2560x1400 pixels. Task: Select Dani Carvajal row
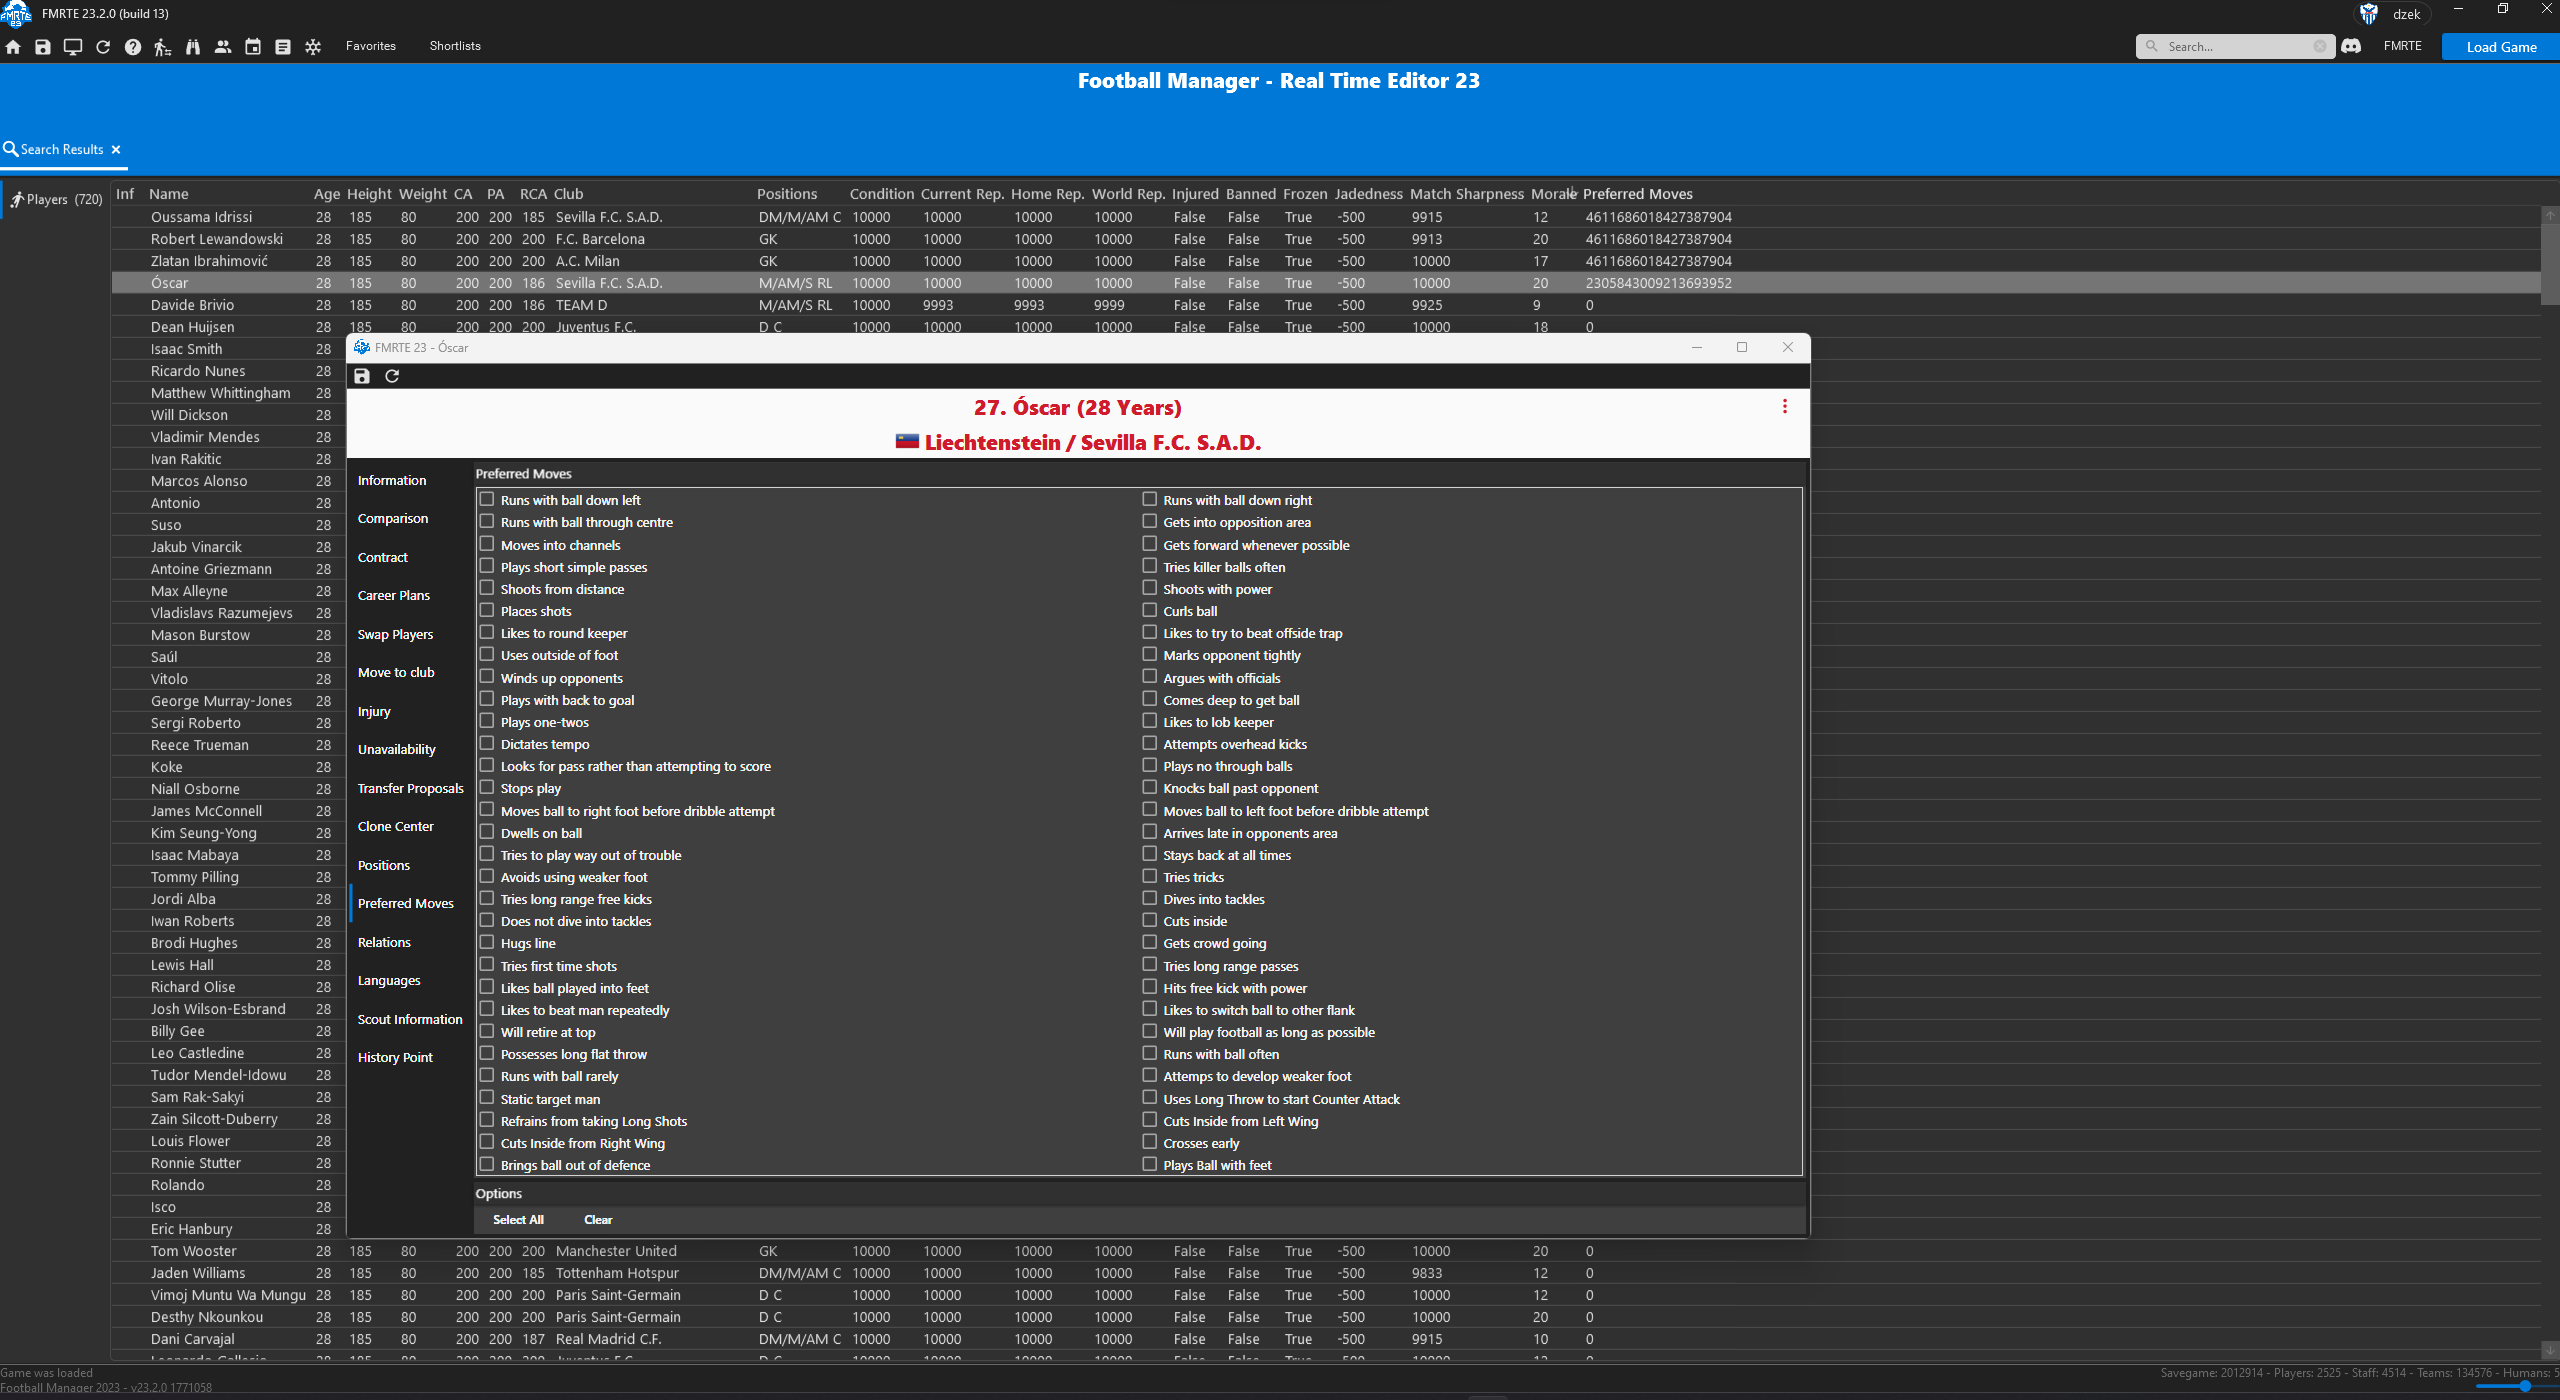tap(1325, 1339)
